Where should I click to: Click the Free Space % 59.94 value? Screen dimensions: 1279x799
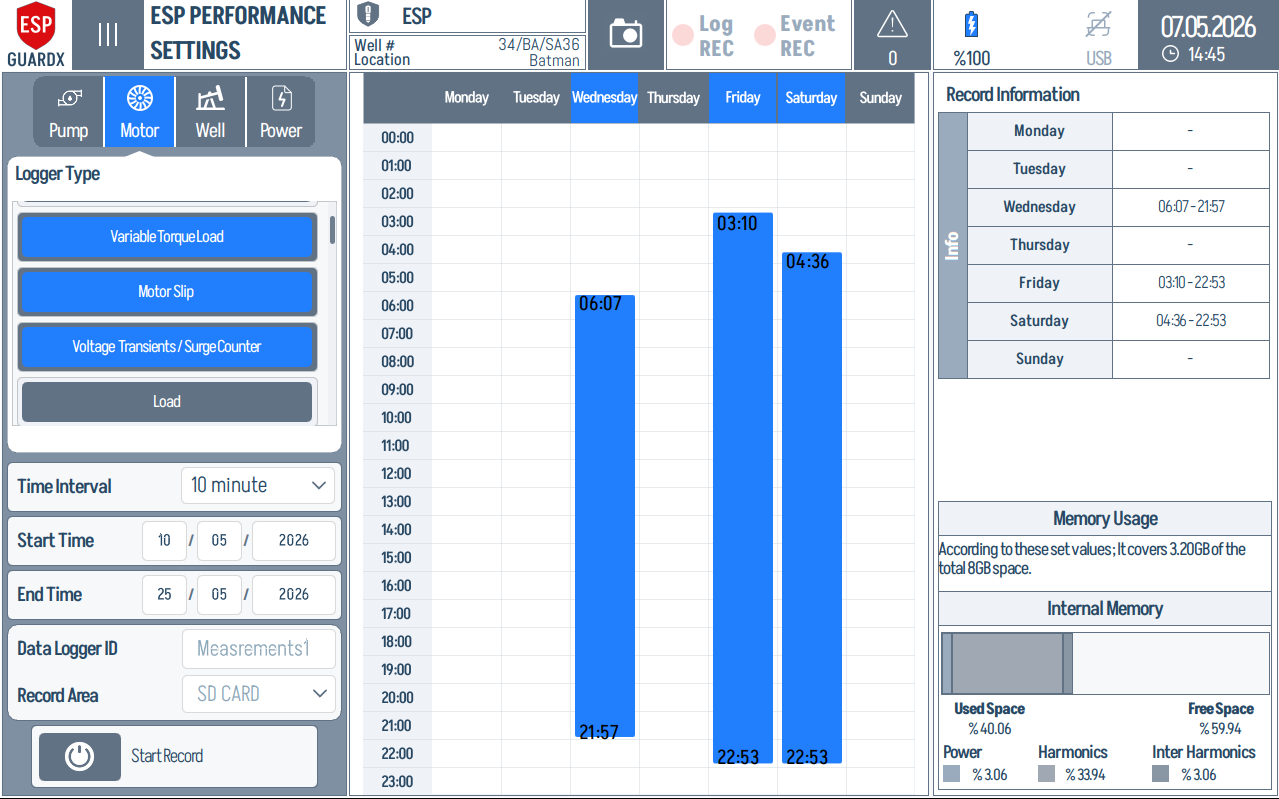1220,729
